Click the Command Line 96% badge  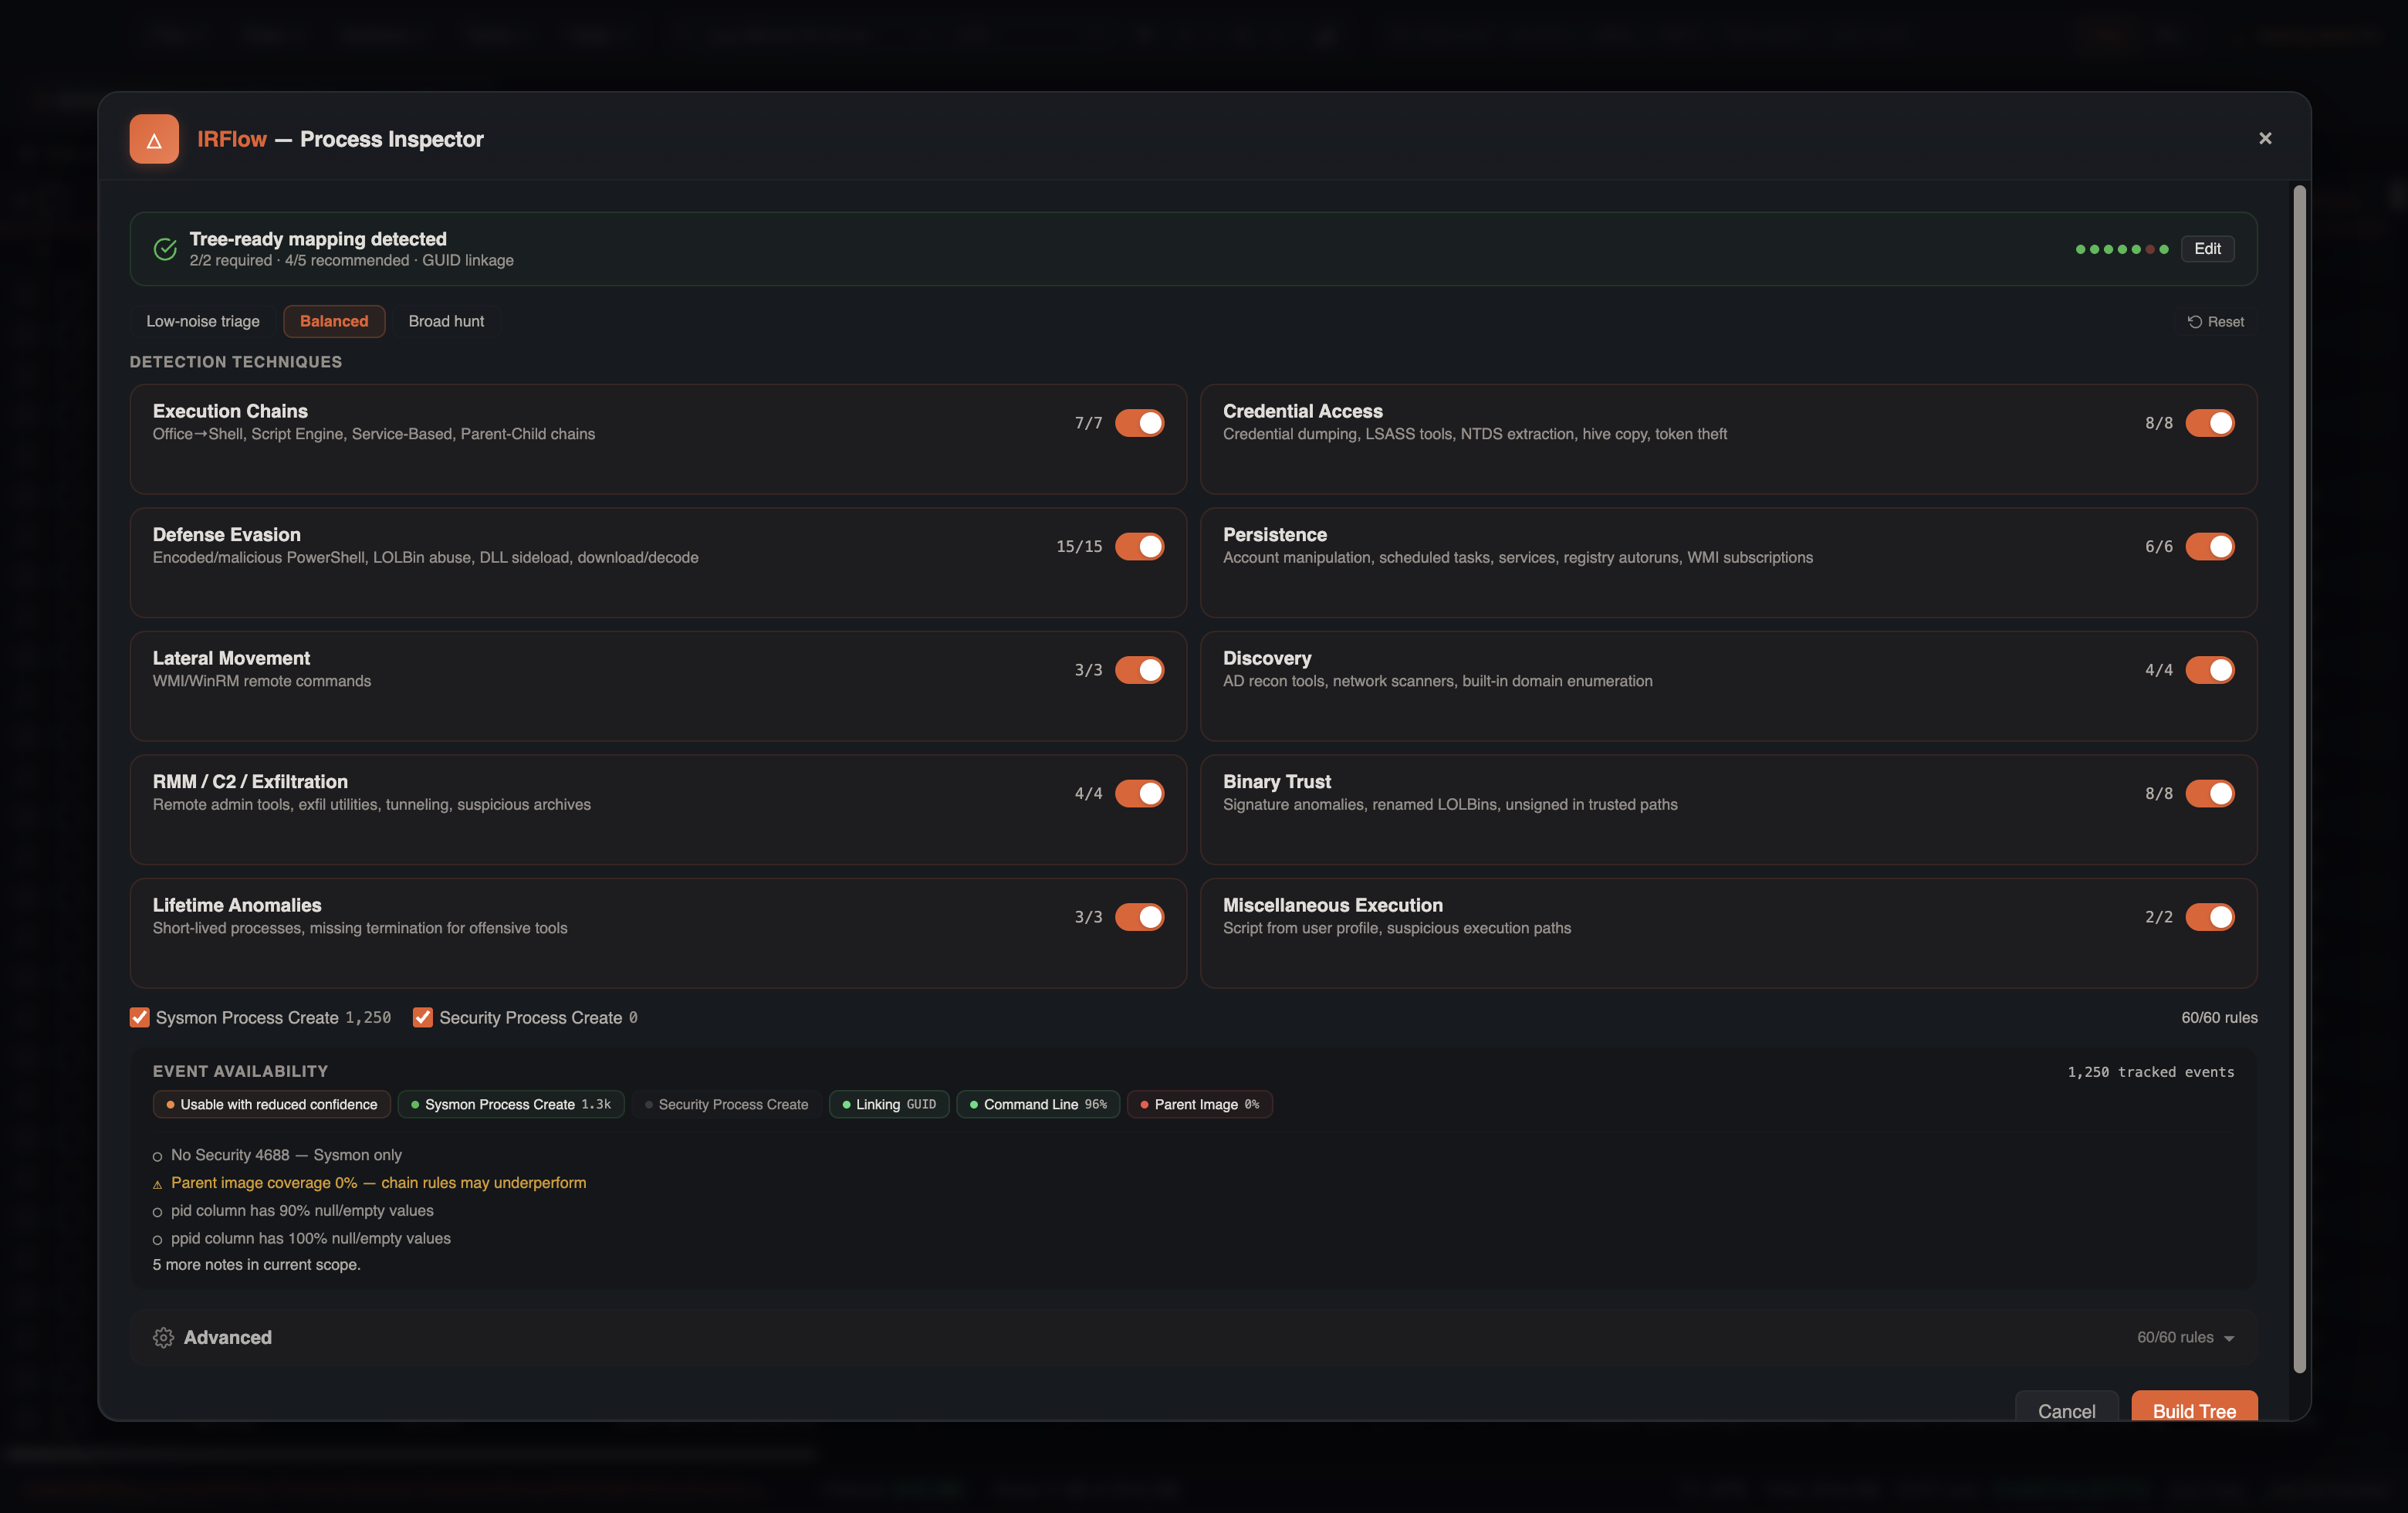1038,1104
